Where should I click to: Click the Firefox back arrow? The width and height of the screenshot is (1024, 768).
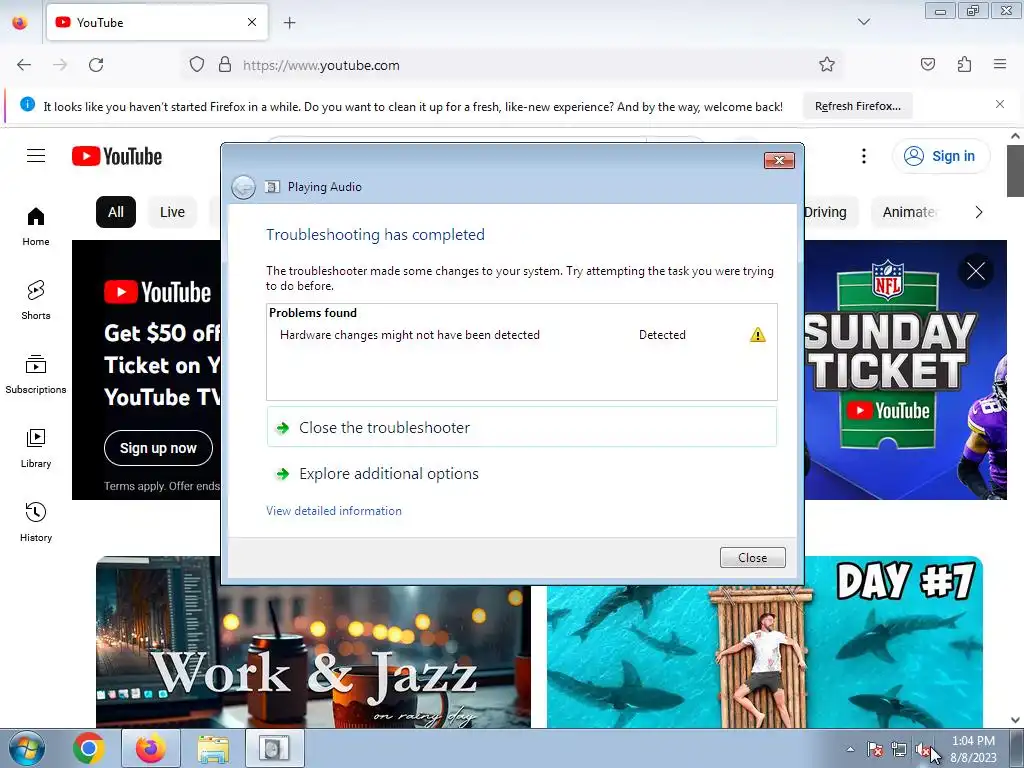[24, 65]
